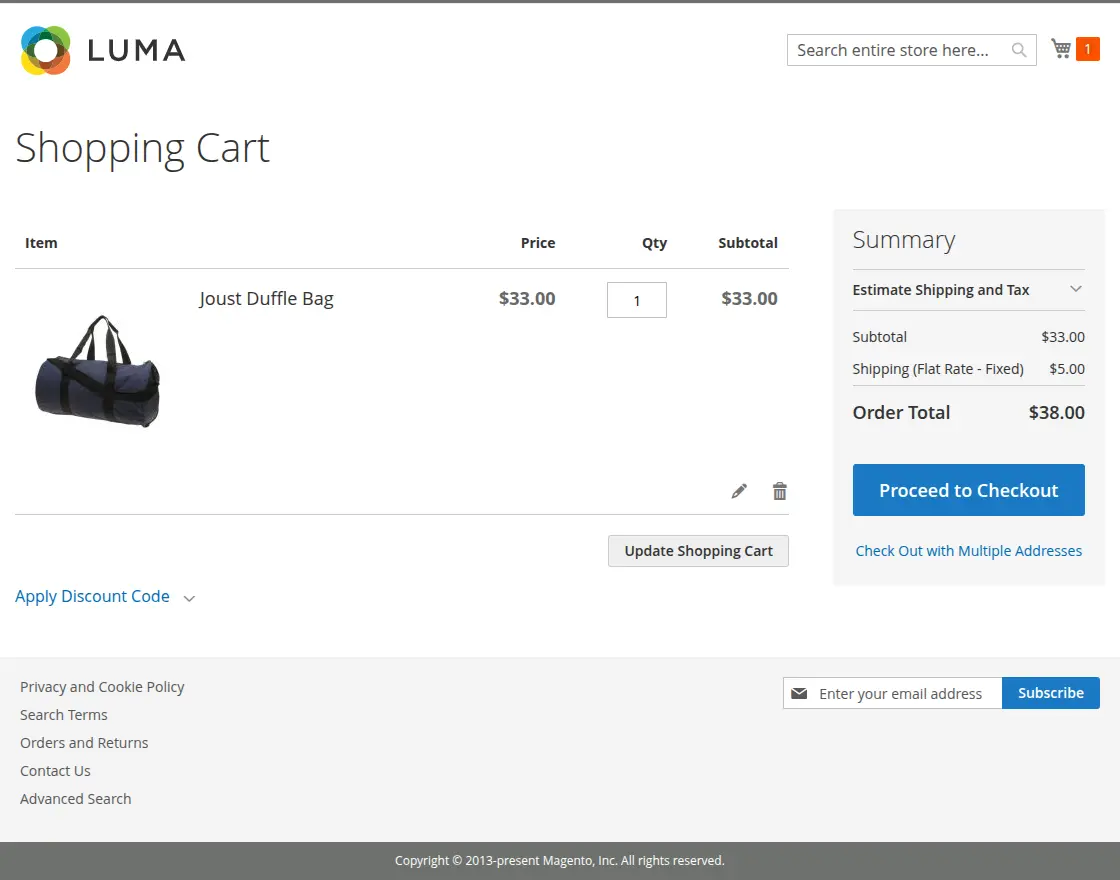This screenshot has height=880, width=1120.
Task: Click the Shipping (Flat Rate - Fixed) label
Action: coord(938,369)
